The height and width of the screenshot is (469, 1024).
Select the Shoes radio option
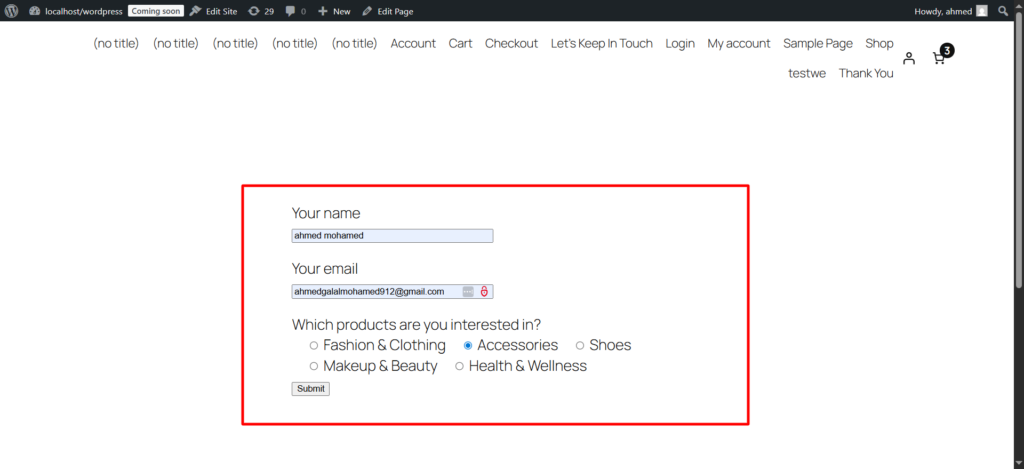pyautogui.click(x=580, y=346)
